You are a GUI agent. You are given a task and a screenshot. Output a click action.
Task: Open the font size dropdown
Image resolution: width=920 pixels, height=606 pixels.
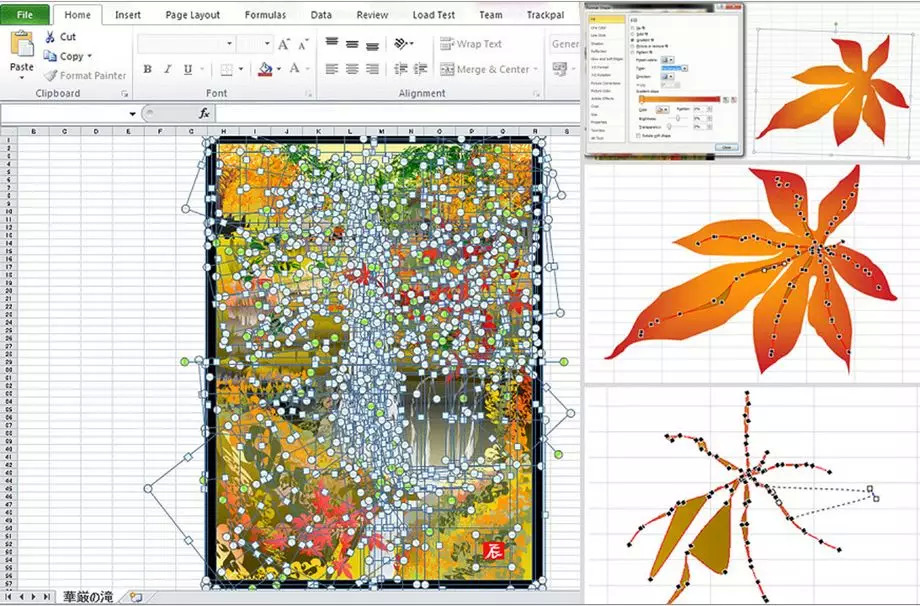click(268, 44)
